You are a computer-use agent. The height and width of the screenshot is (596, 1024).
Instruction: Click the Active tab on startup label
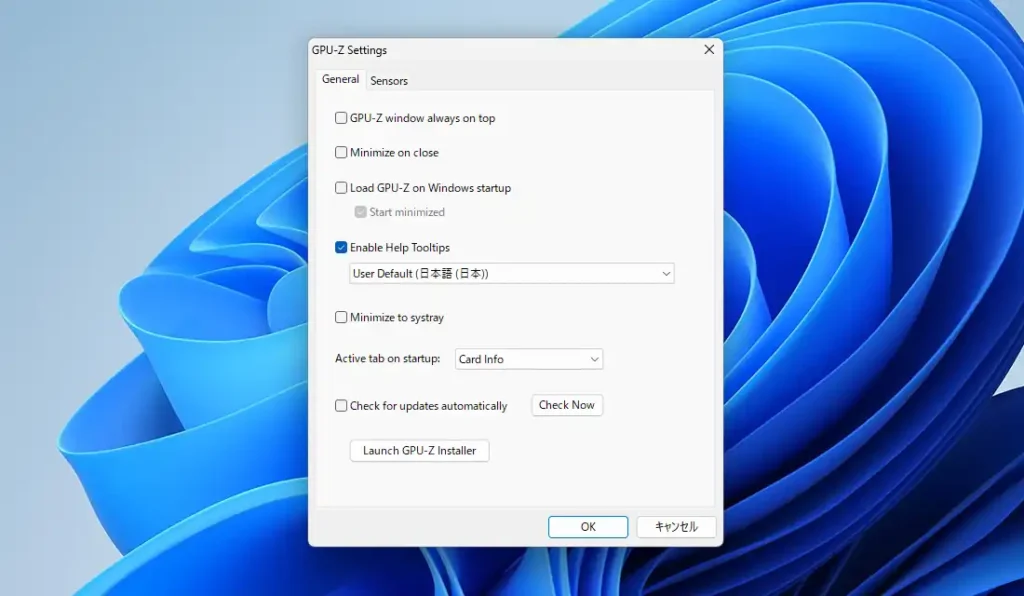(387, 359)
